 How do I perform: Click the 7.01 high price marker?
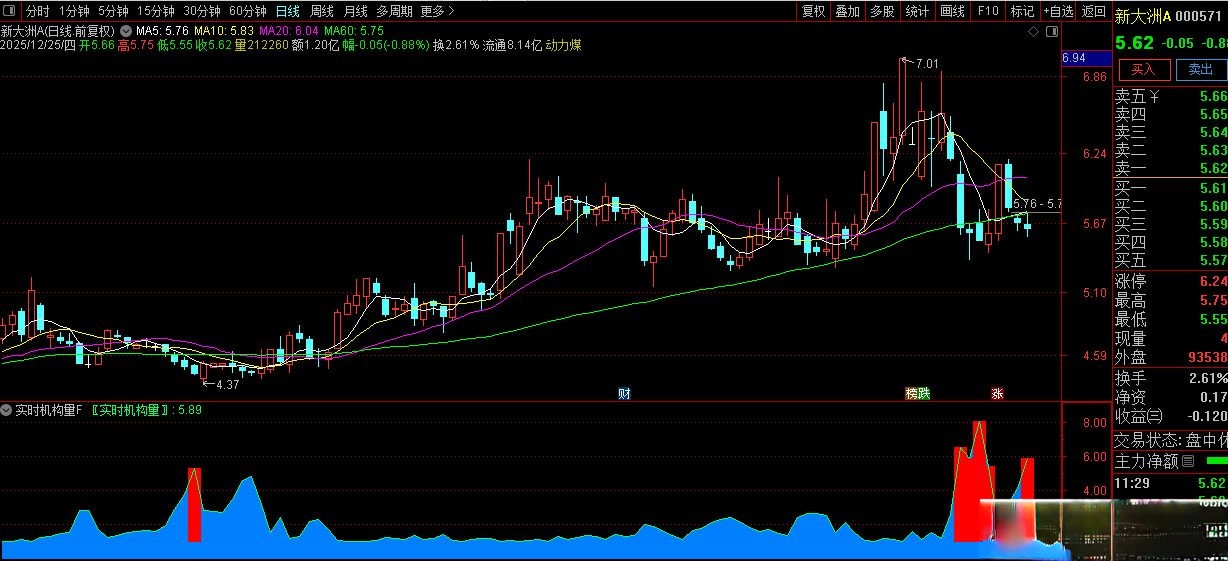pyautogui.click(x=926, y=64)
